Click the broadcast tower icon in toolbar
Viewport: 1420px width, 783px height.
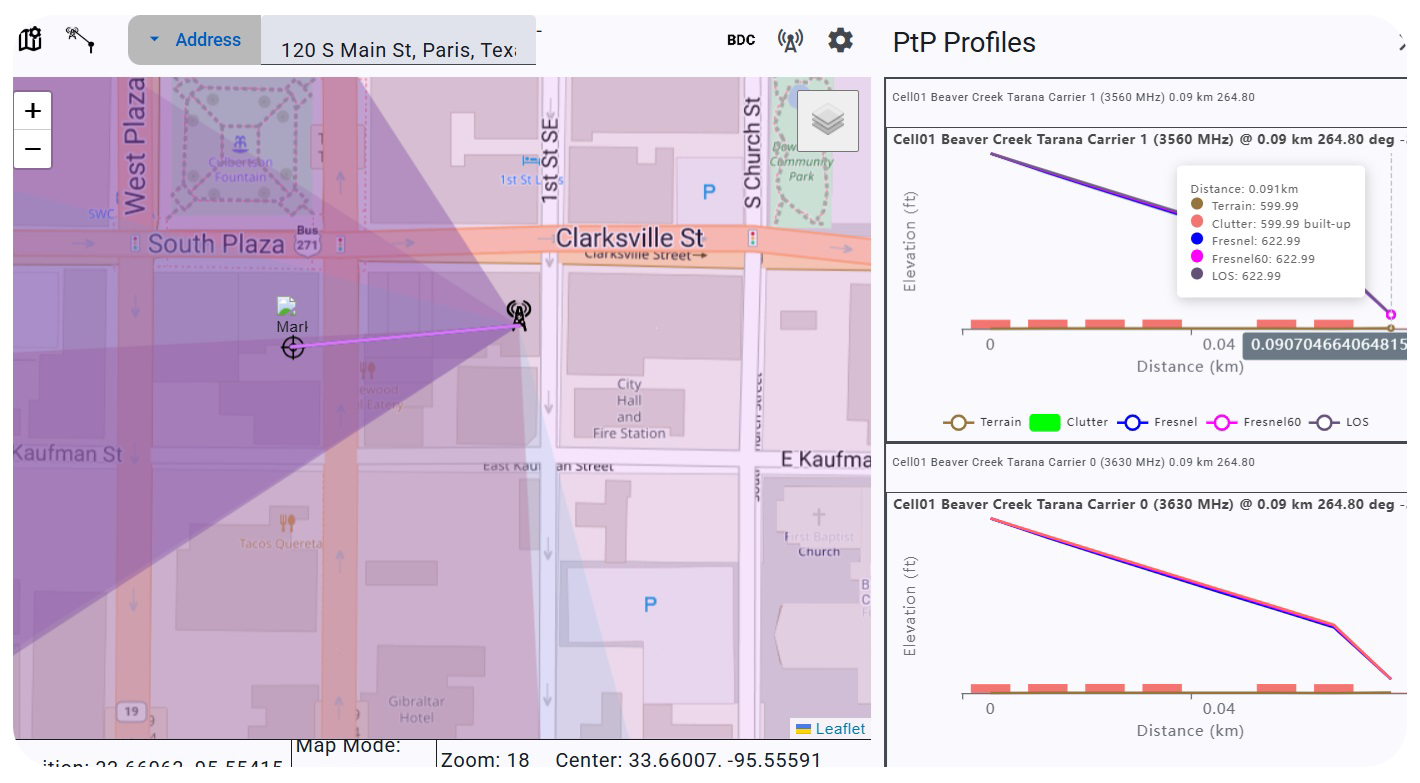click(790, 40)
